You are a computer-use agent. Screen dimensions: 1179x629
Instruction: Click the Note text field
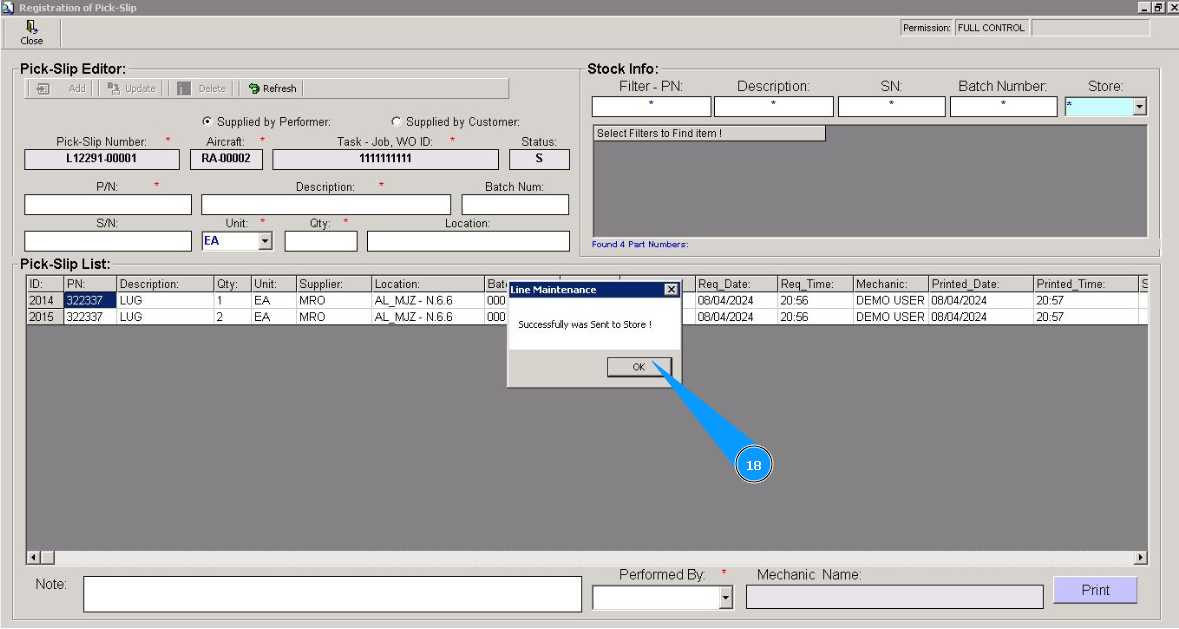332,594
